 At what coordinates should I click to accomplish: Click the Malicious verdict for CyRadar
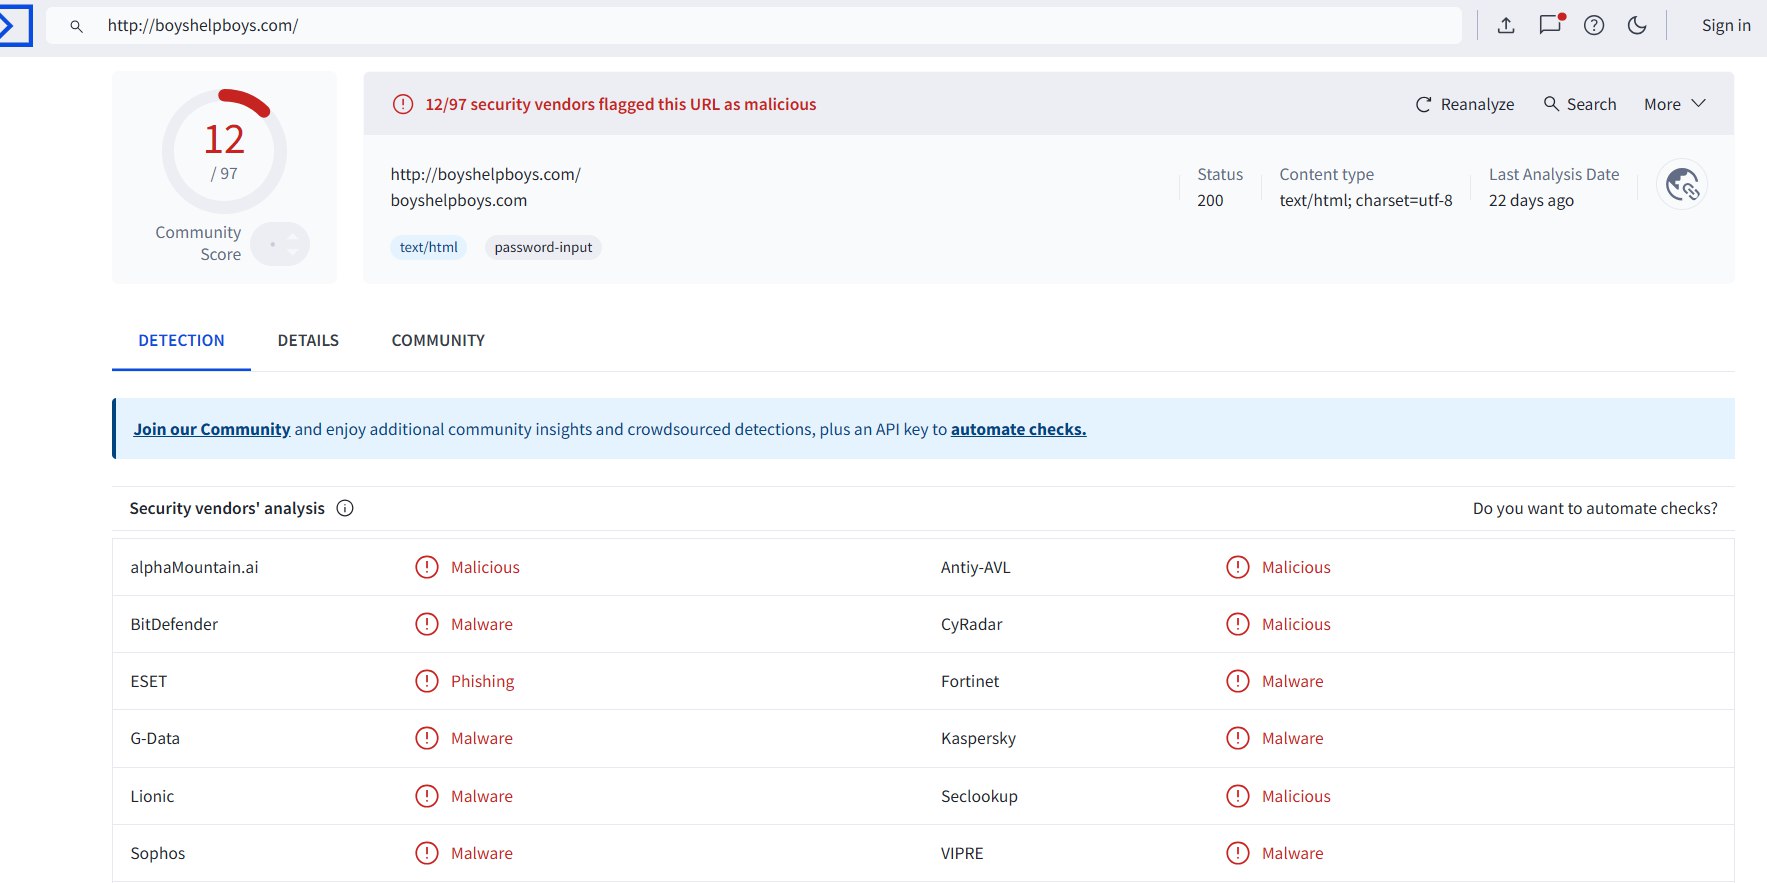[x=1296, y=624]
